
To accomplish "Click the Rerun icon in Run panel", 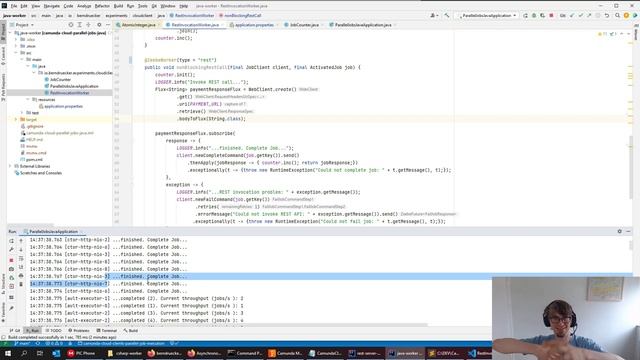I will tap(11, 241).
